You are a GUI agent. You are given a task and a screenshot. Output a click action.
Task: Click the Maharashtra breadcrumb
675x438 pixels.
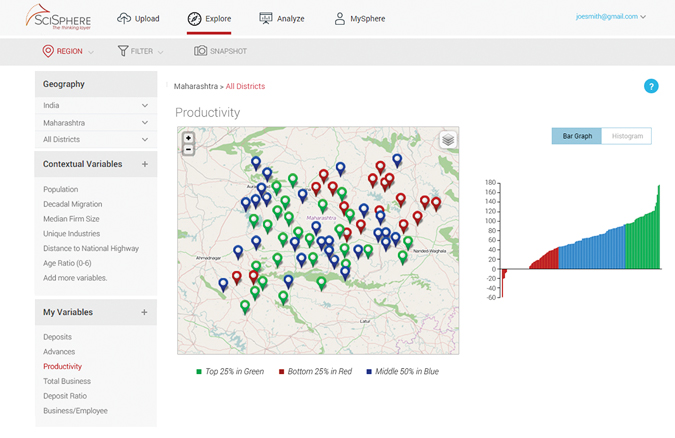pos(196,86)
